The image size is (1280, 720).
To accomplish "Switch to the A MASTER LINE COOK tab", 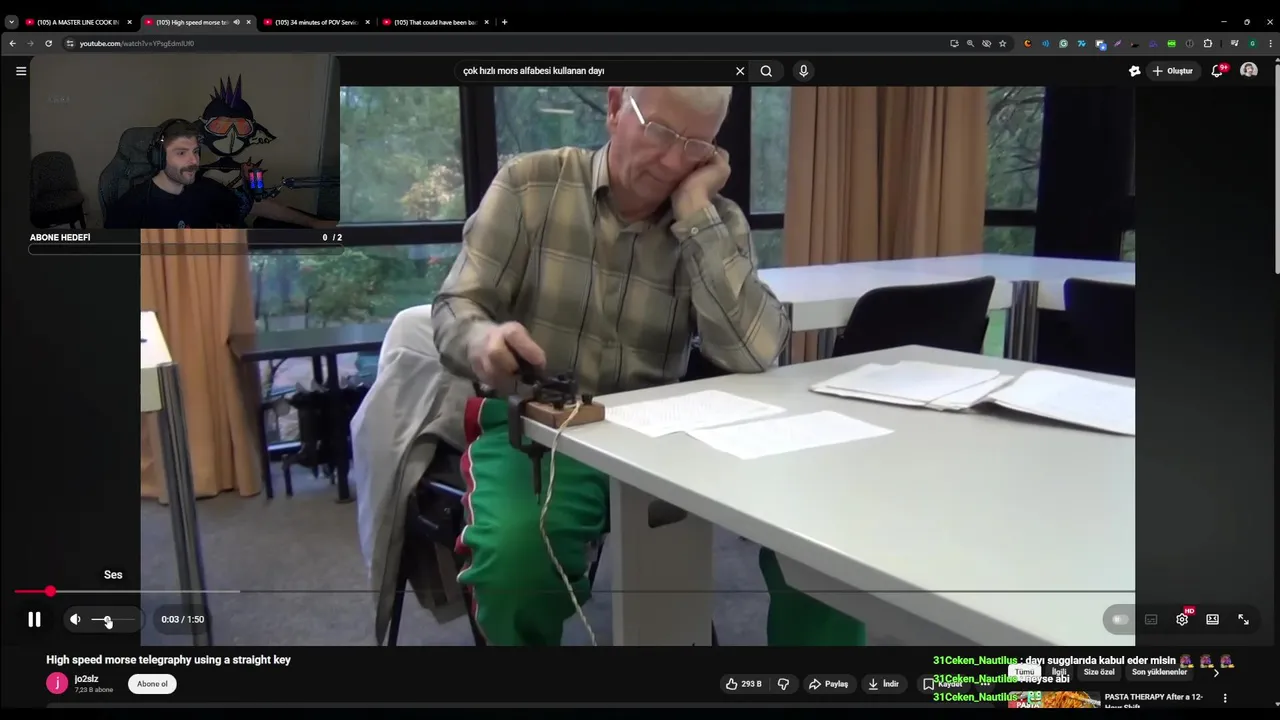I will [x=78, y=22].
